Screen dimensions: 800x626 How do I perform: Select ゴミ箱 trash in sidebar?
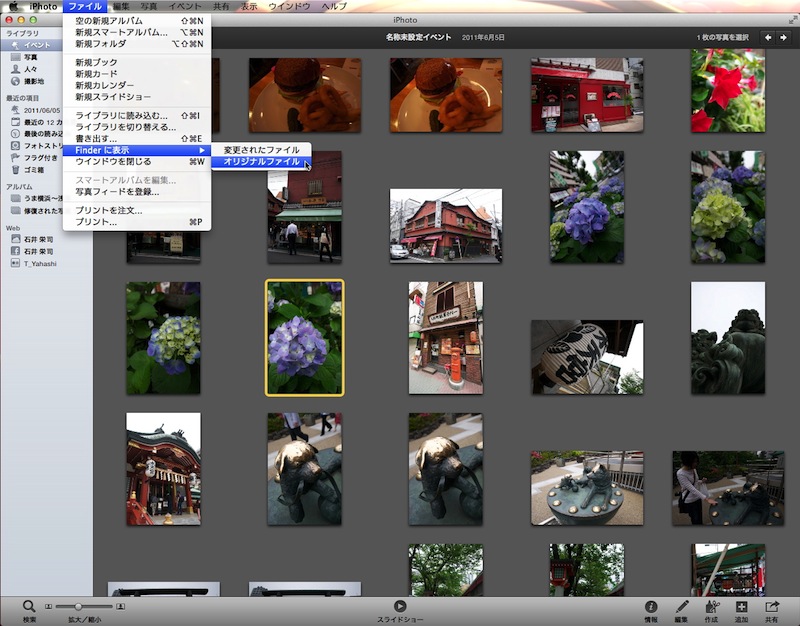34,170
